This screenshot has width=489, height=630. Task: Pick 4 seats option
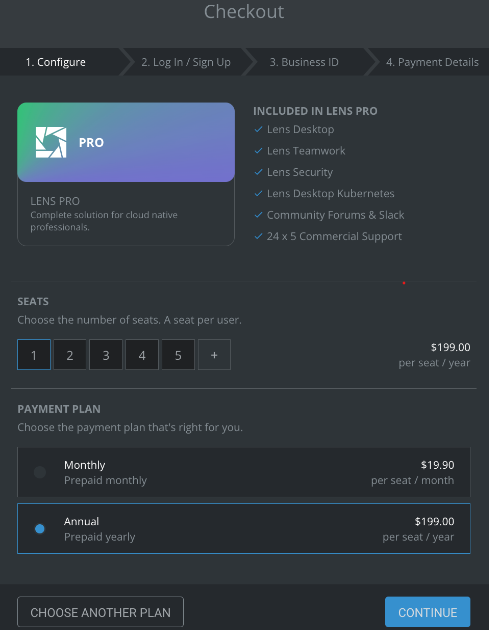tap(142, 355)
